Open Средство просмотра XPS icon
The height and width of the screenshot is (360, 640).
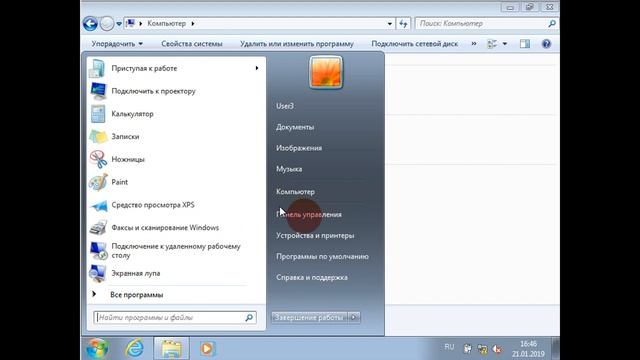pyautogui.click(x=98, y=205)
